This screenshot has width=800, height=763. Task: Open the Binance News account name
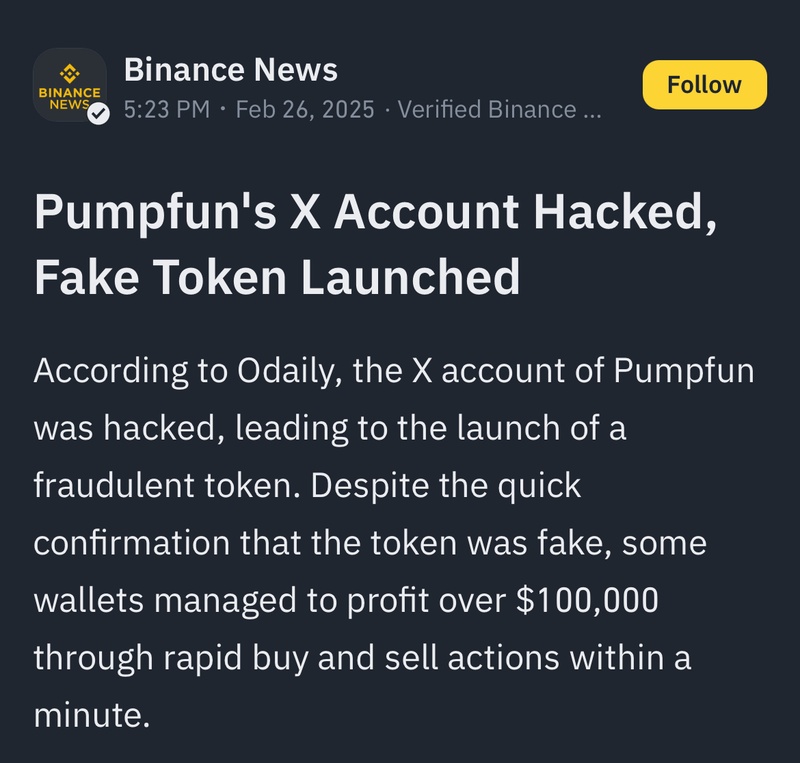pos(231,70)
